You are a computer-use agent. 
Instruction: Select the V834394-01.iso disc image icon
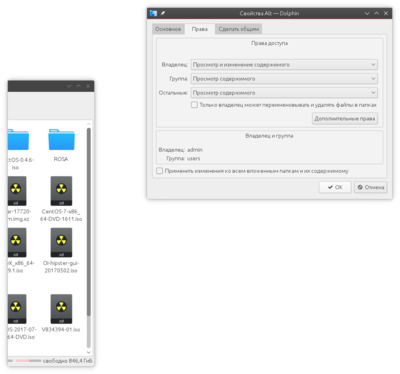(61, 309)
